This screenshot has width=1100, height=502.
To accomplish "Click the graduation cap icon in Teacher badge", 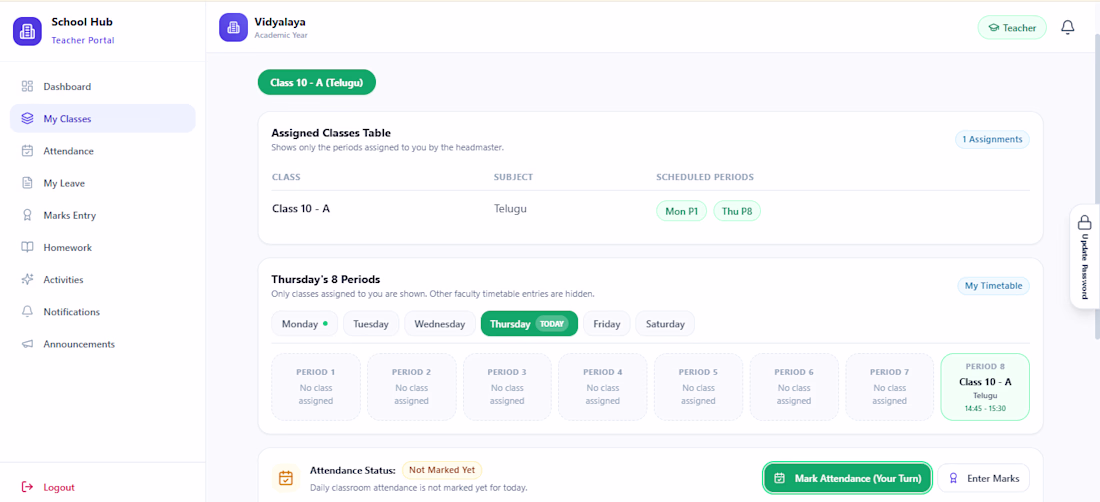I will pos(993,28).
